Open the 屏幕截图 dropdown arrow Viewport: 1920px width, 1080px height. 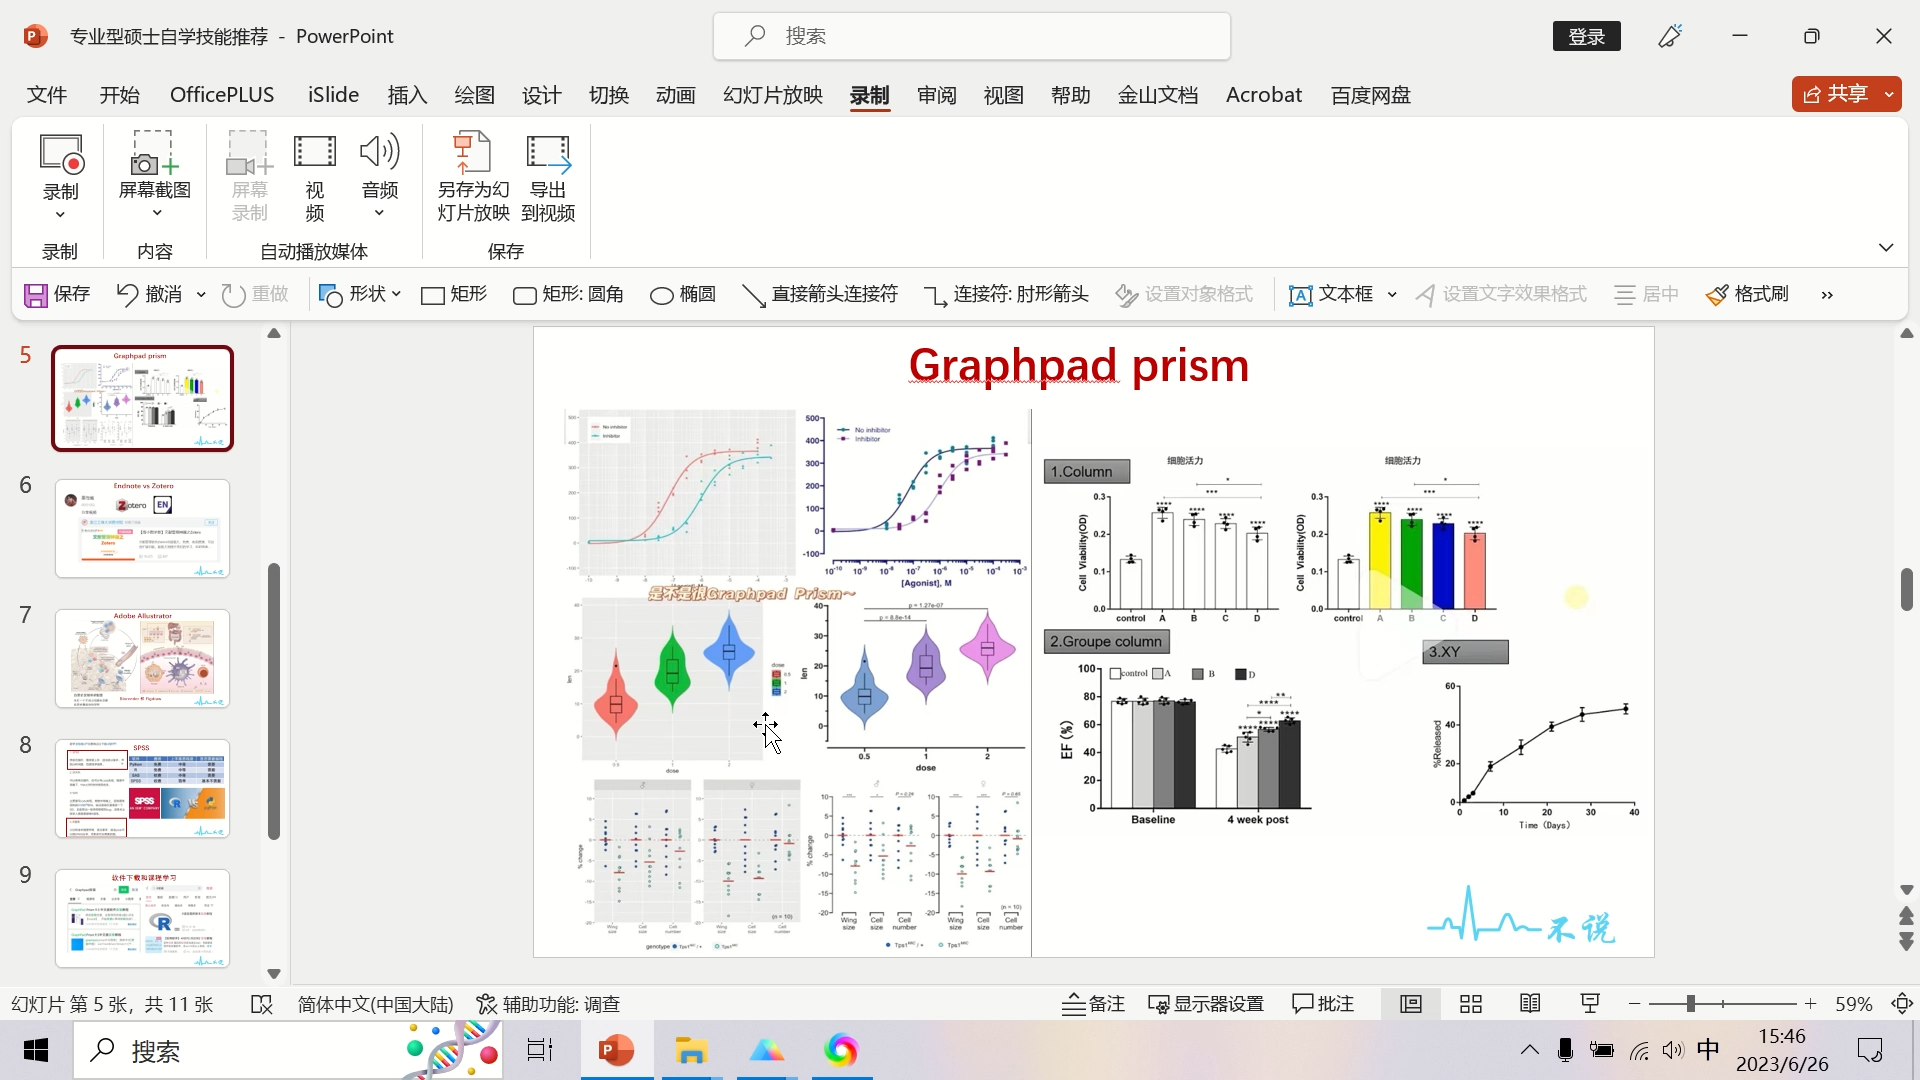pos(156,213)
